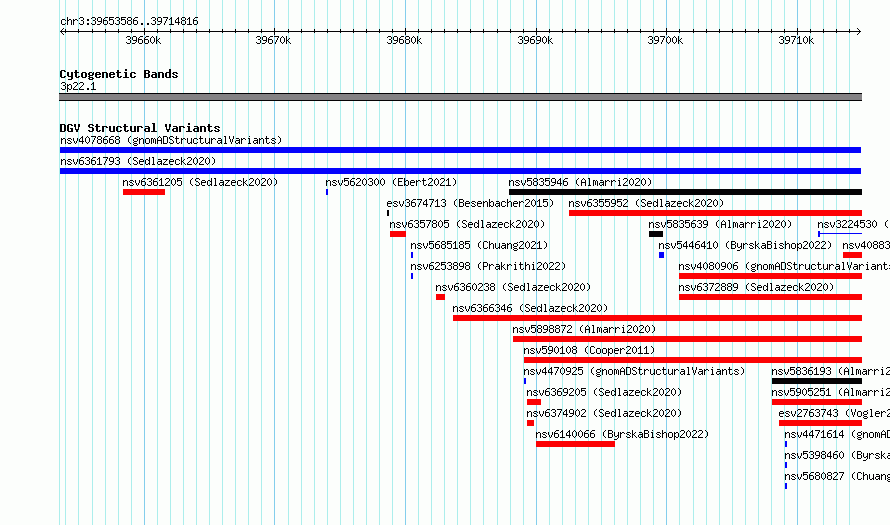The width and height of the screenshot is (890, 525).
Task: Click the nsv6360238 small red bar
Action: pyautogui.click(x=440, y=297)
